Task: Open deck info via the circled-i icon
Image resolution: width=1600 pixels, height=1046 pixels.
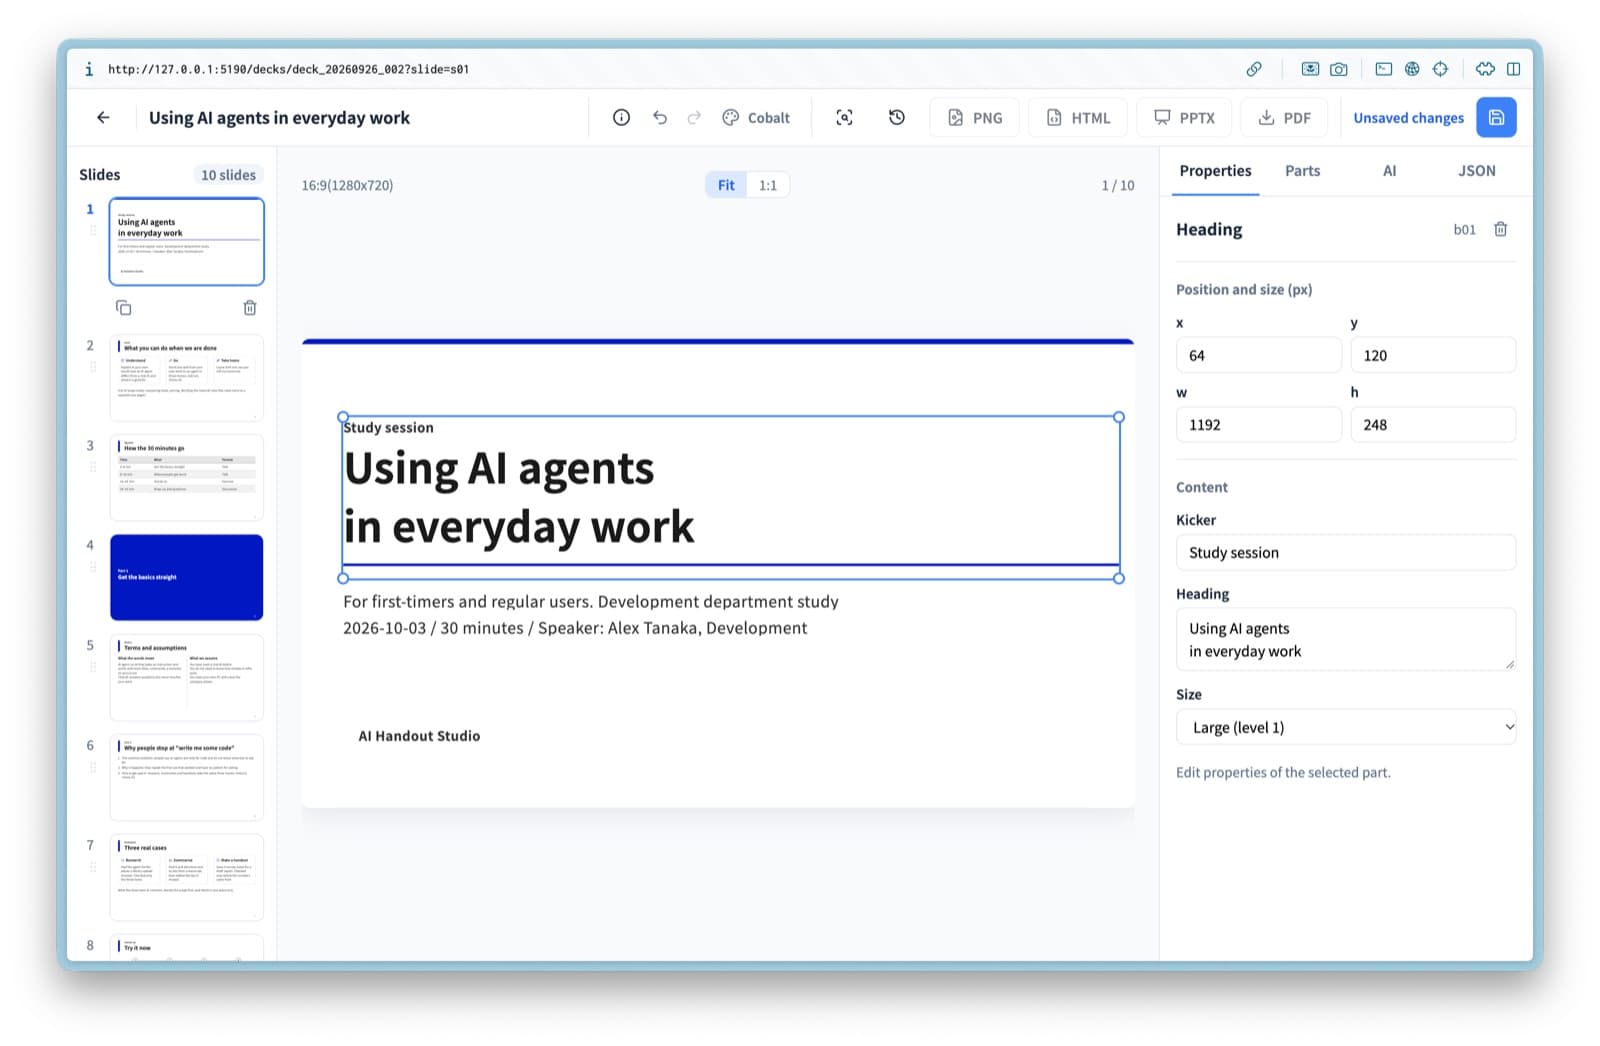Action: point(621,118)
